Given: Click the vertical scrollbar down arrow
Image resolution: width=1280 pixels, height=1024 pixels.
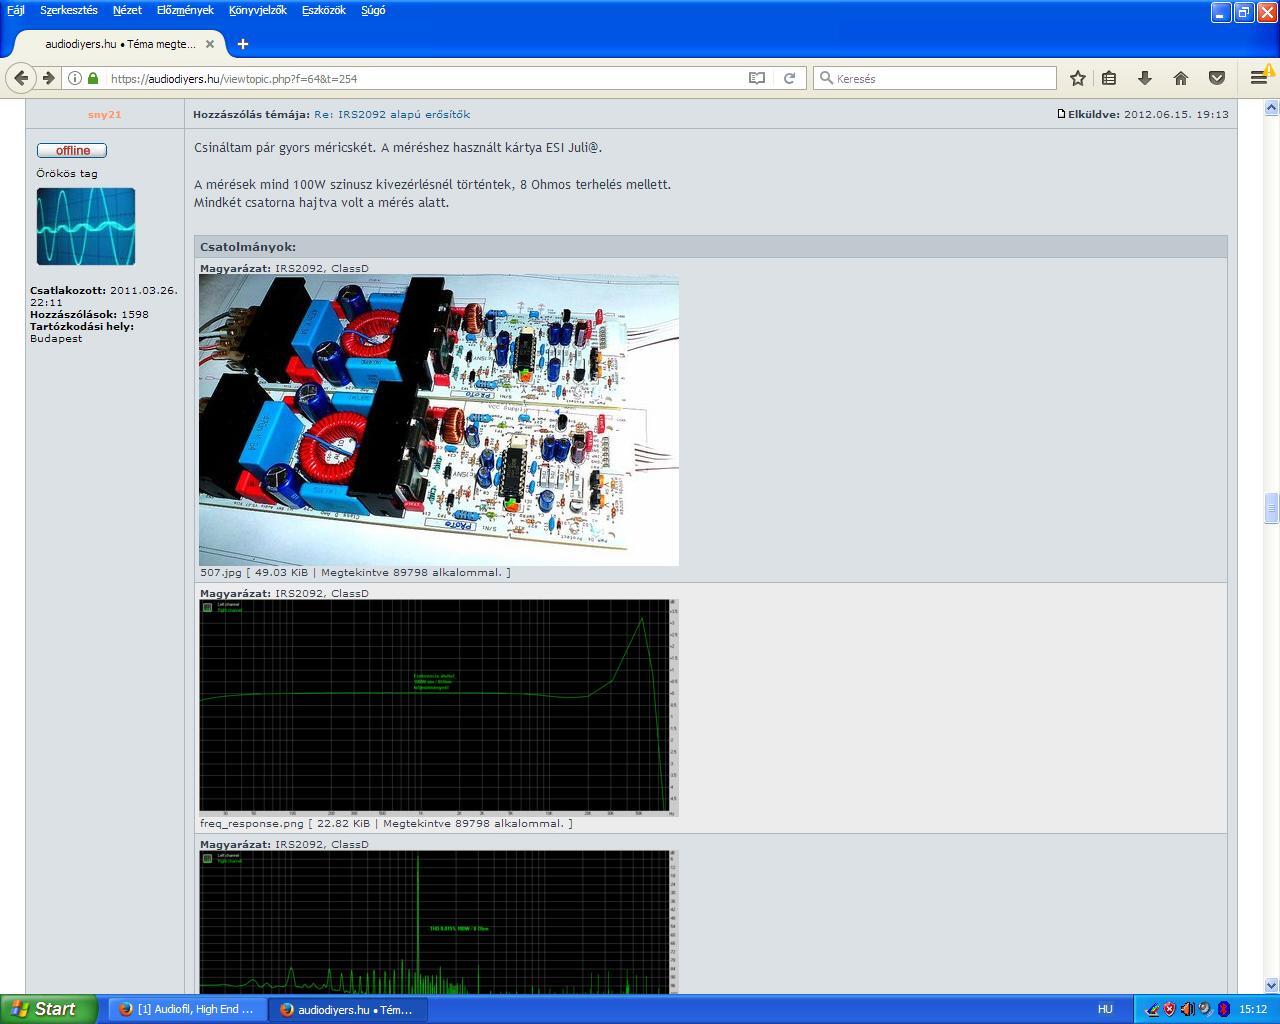Looking at the screenshot, I should (x=1271, y=985).
